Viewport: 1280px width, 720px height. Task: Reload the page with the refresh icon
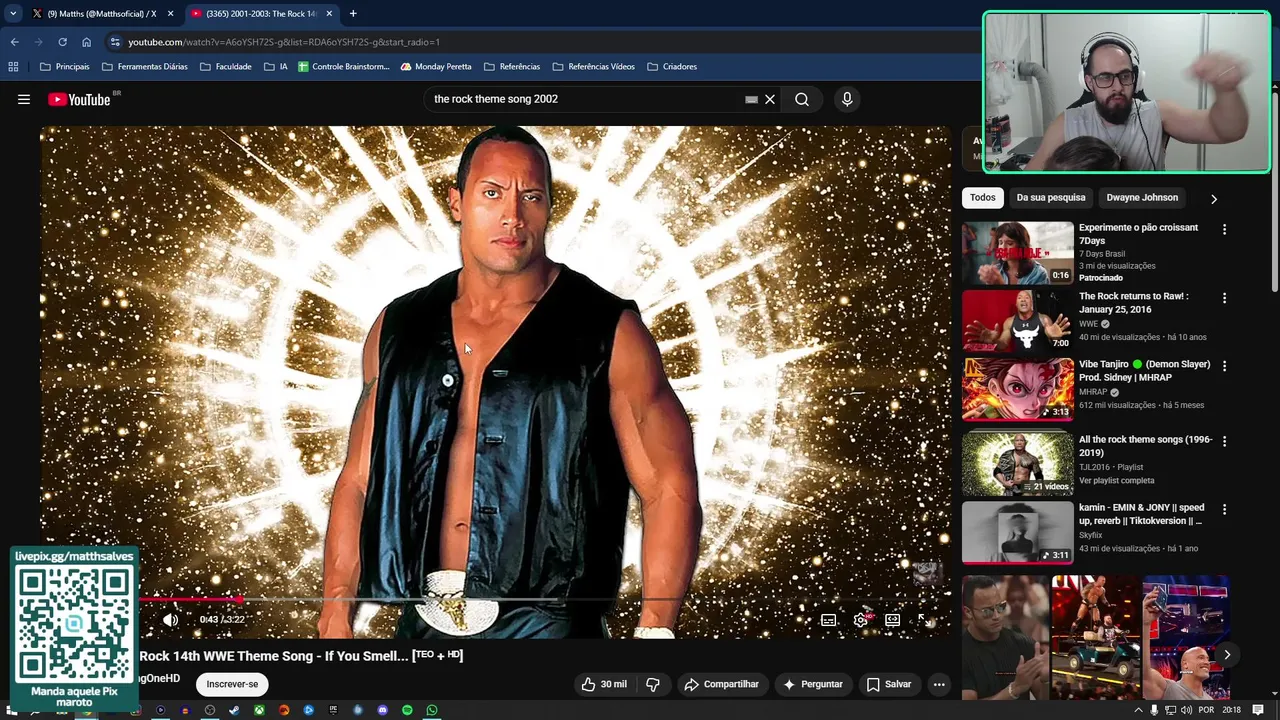[62, 42]
